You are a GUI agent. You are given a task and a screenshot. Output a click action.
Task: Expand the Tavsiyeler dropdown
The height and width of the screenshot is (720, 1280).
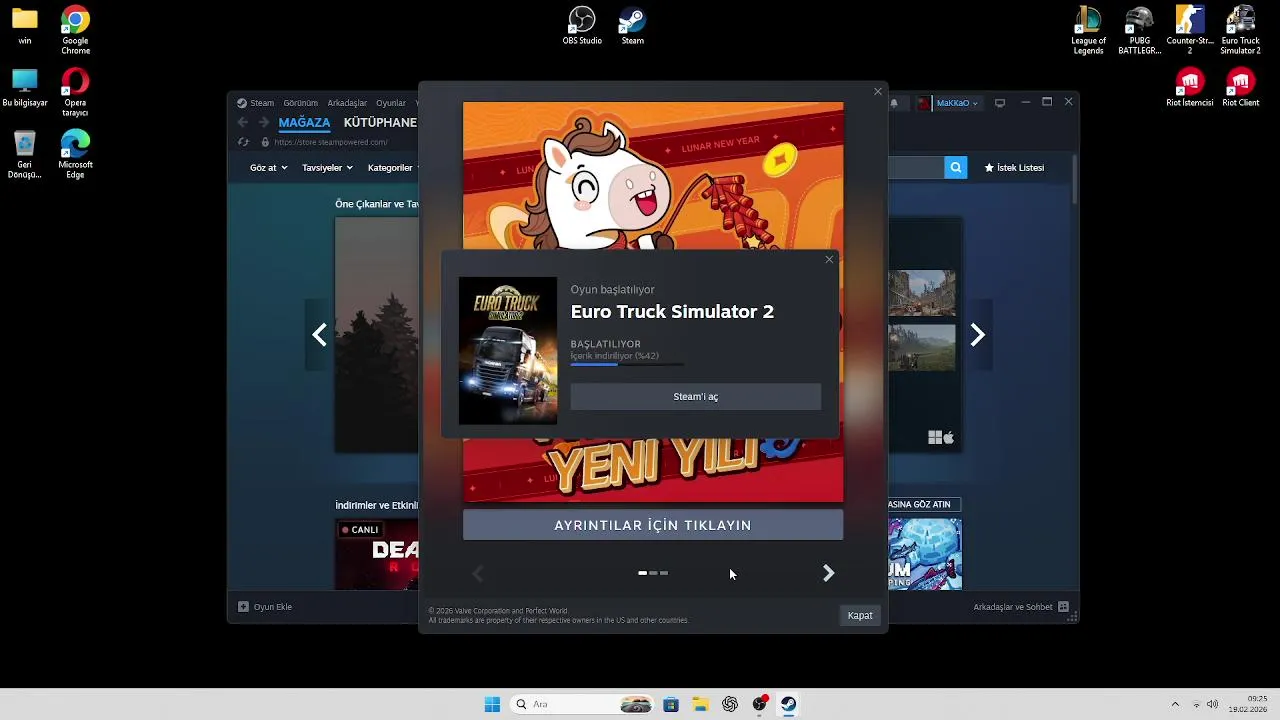pyautogui.click(x=327, y=168)
